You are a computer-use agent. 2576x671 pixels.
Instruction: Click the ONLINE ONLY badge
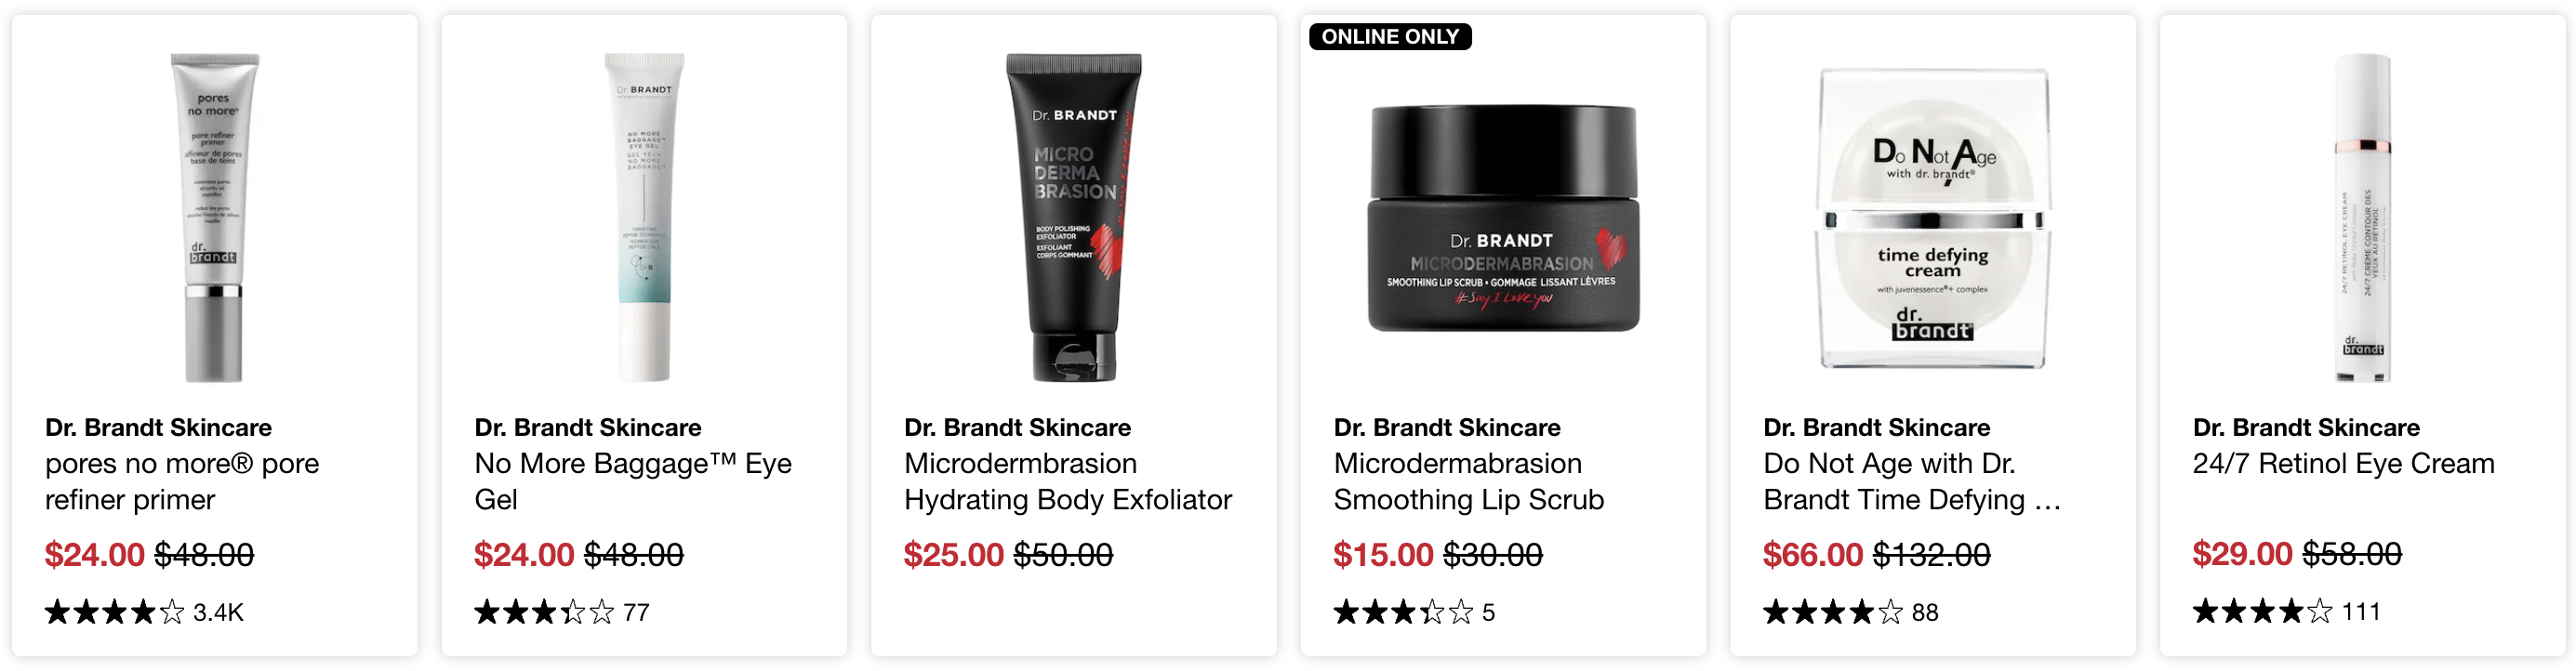[1390, 37]
